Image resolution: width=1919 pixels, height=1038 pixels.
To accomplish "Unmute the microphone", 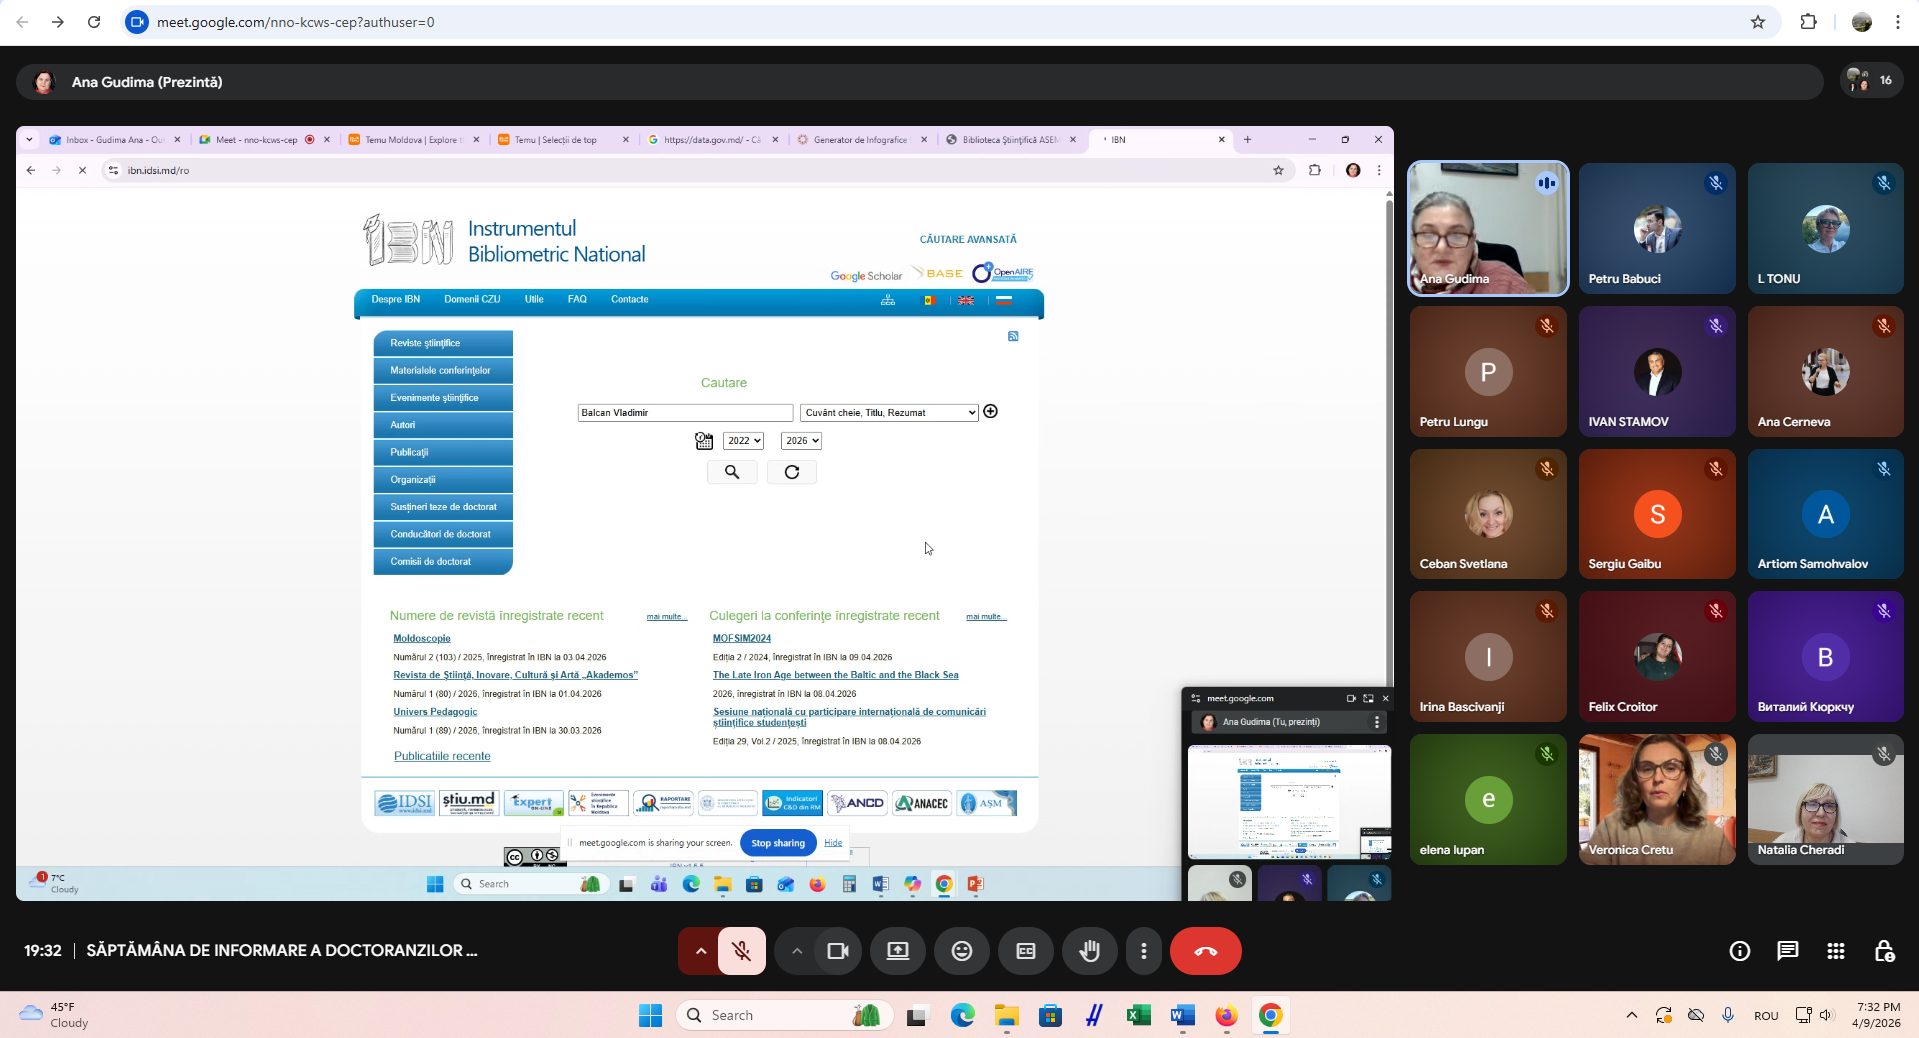I will pos(741,951).
